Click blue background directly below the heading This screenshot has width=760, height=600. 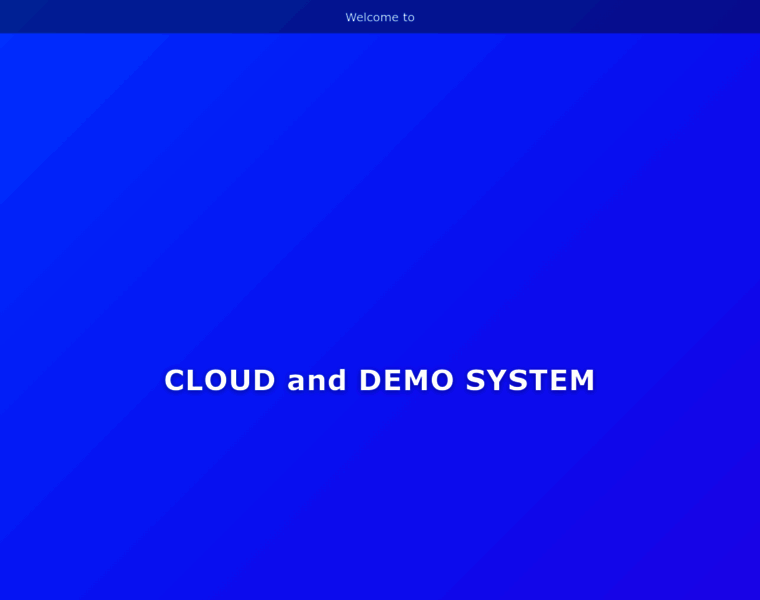[x=380, y=460]
